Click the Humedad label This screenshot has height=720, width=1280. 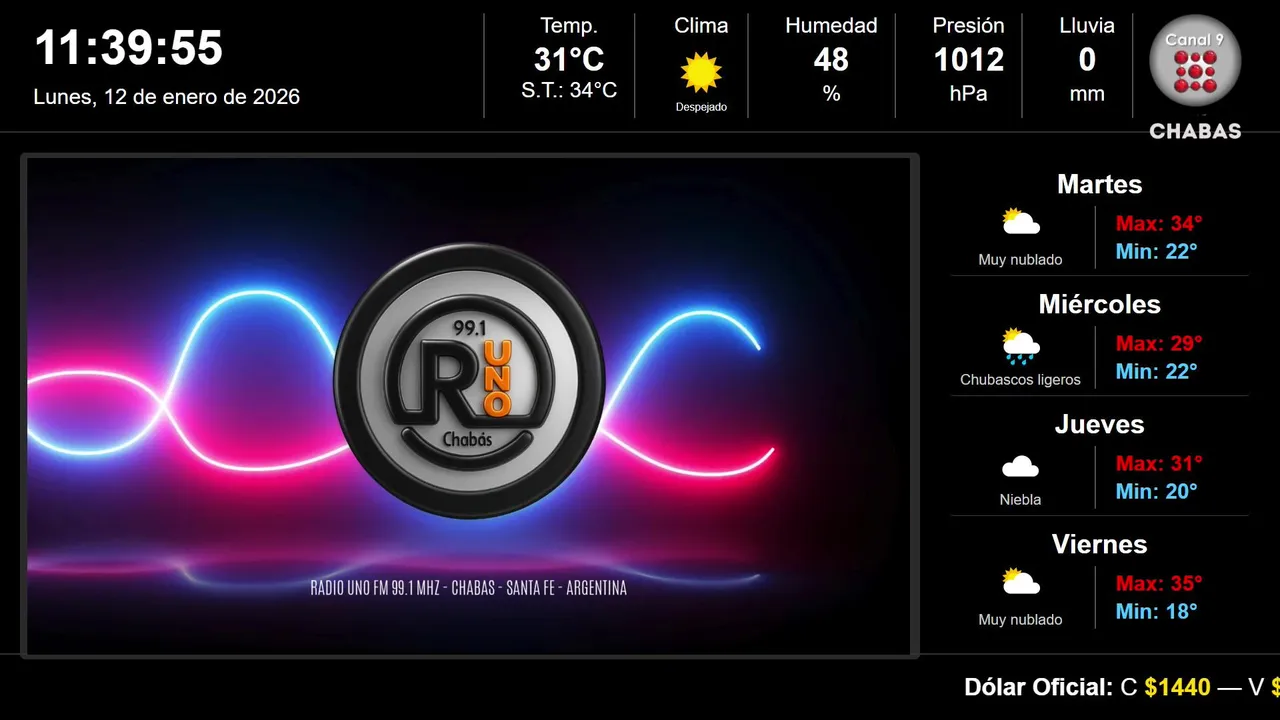tap(831, 26)
